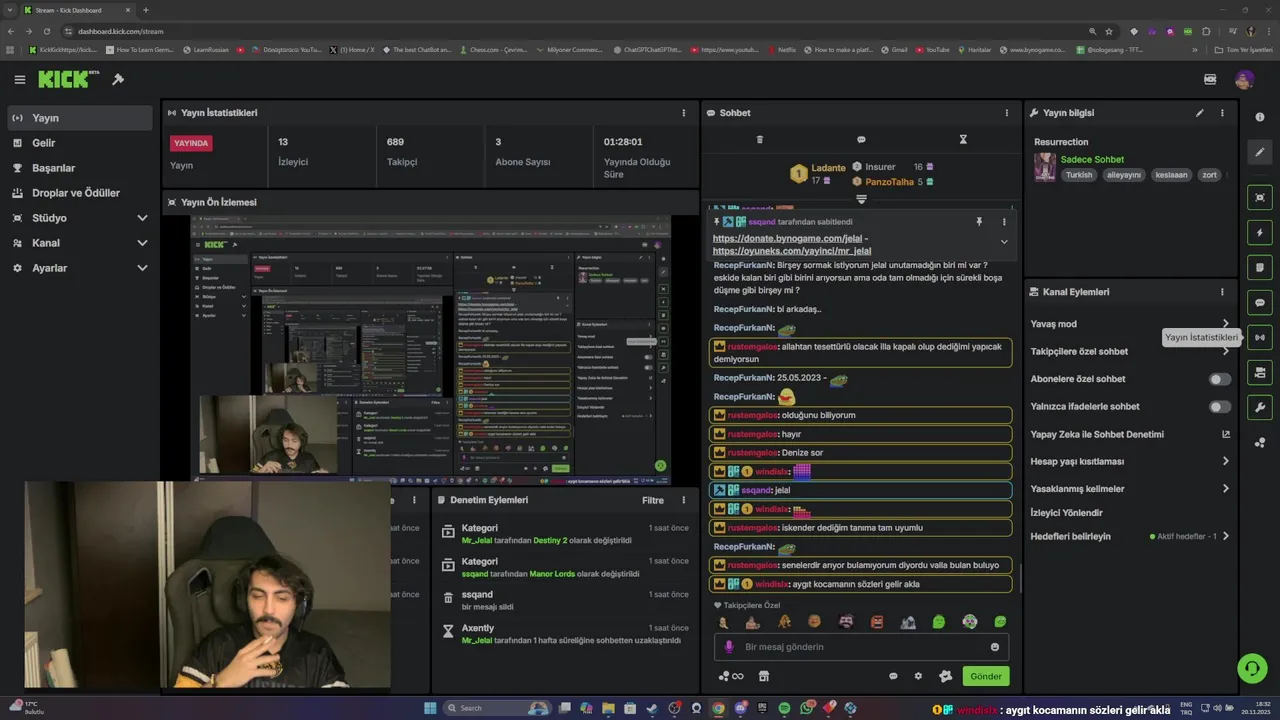1280x720 pixels.
Task: Click the icon left of the profile avatar
Action: (1210, 79)
